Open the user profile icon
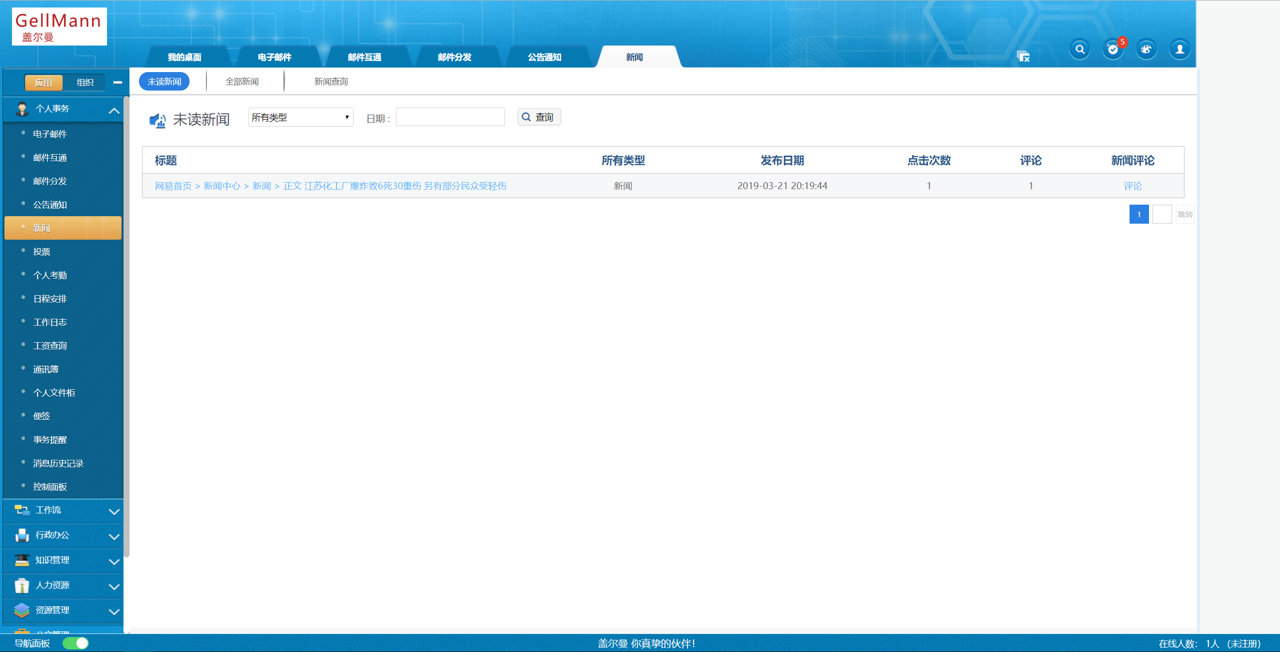The image size is (1280, 652). click(1180, 49)
